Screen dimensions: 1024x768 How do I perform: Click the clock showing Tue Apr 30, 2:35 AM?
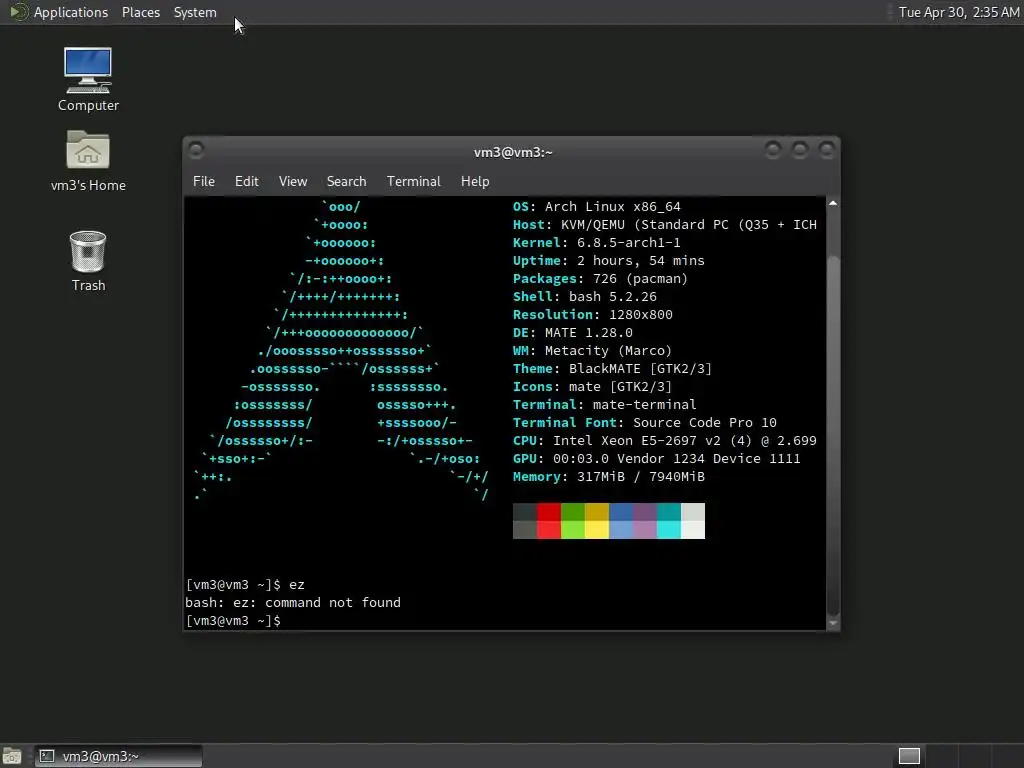(959, 12)
